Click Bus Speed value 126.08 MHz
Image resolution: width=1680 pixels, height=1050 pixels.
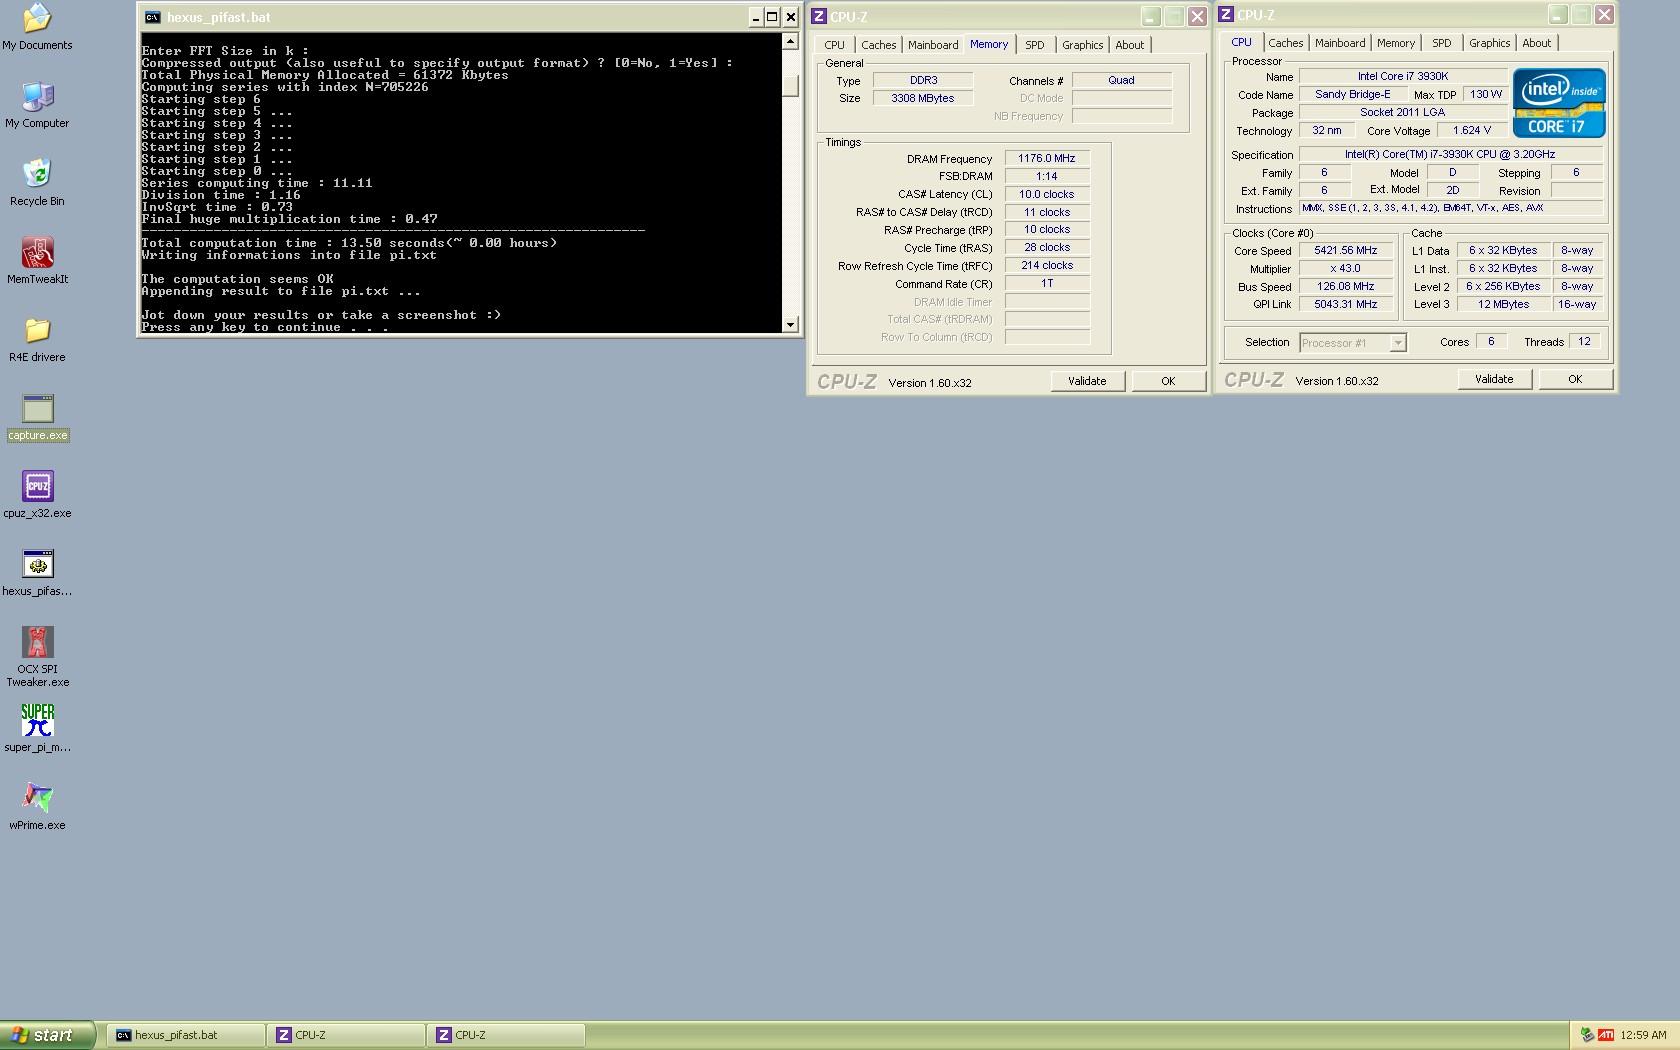1346,286
